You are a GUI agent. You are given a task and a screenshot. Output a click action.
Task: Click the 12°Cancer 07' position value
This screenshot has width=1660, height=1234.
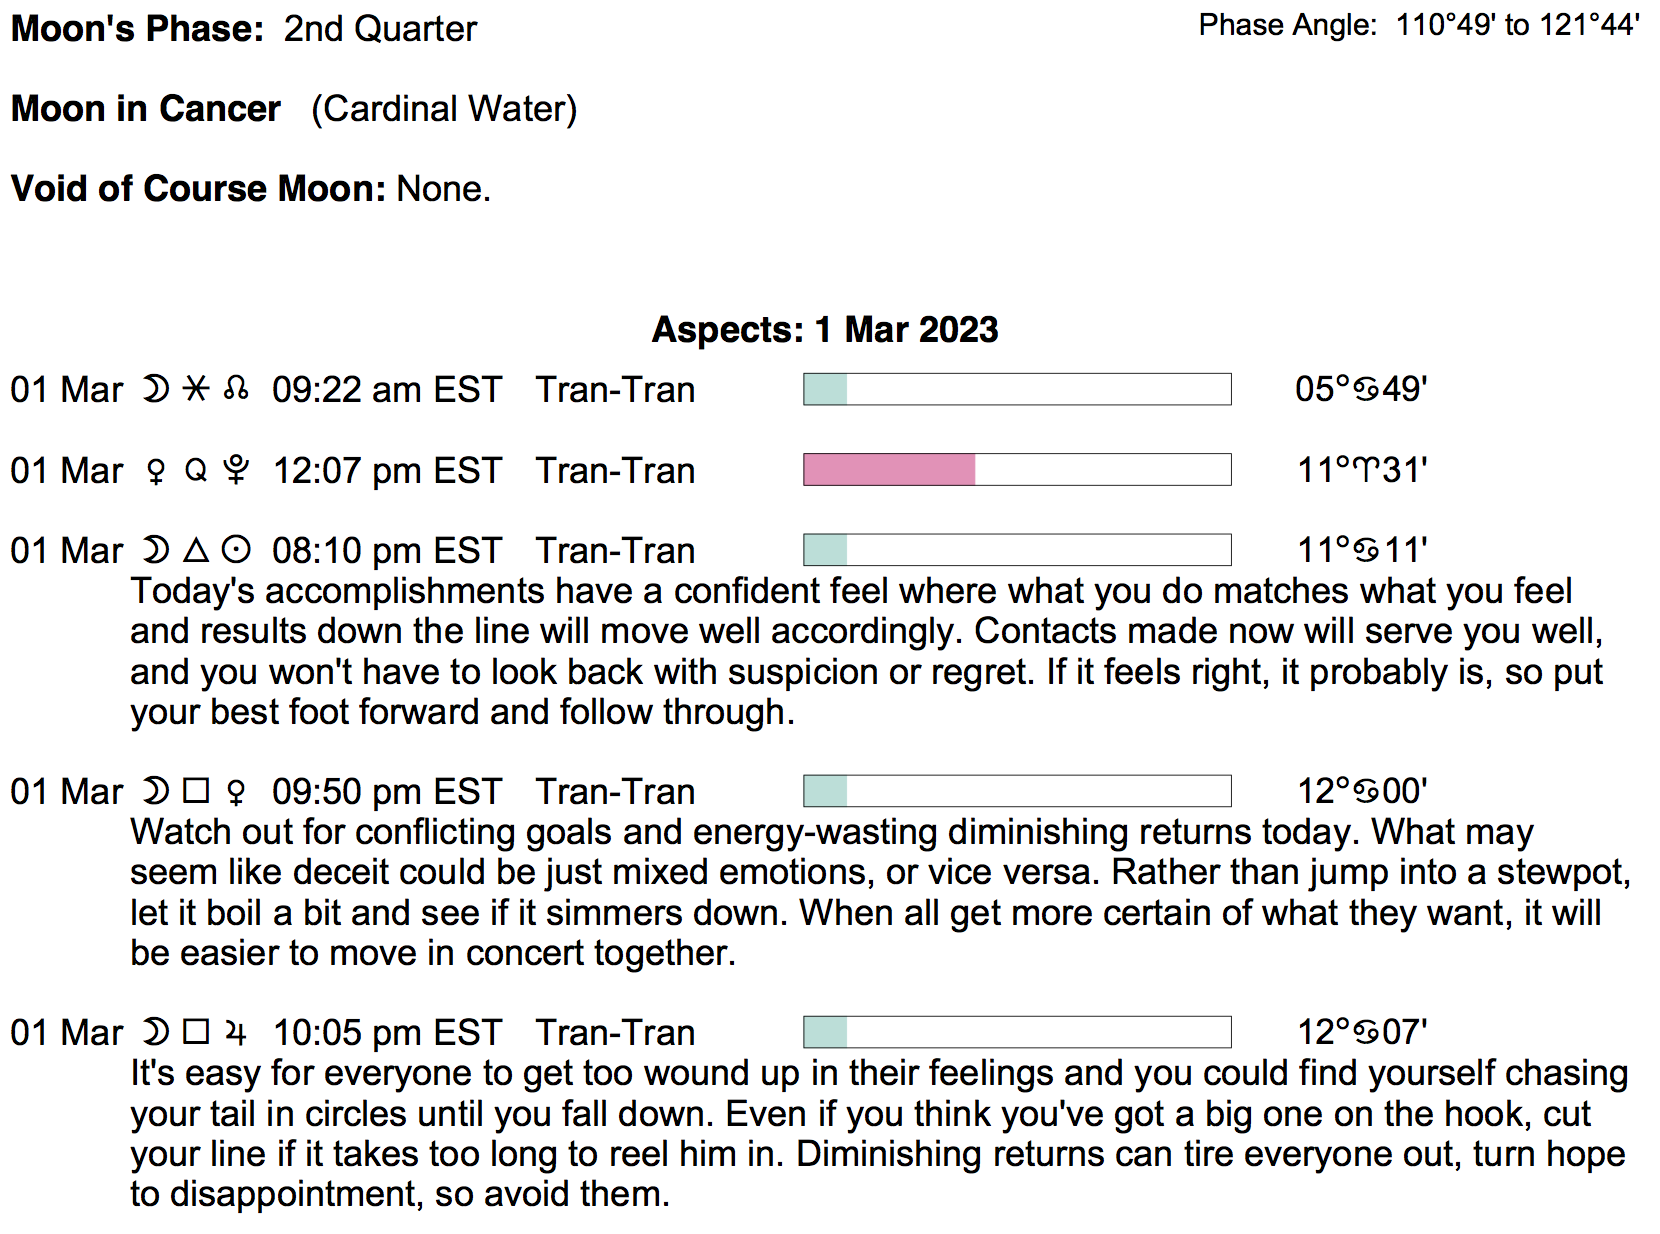[x=1362, y=1032]
